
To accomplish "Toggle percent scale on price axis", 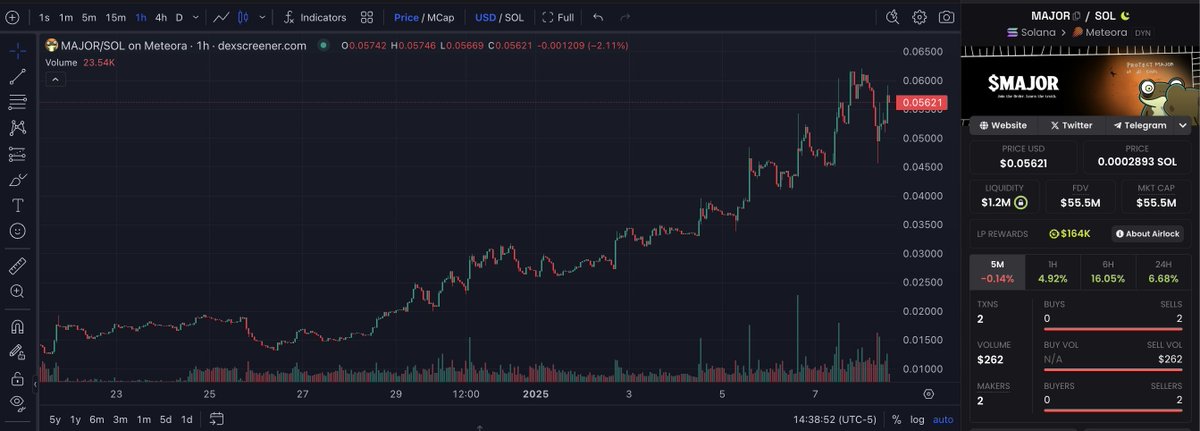I will pyautogui.click(x=896, y=420).
